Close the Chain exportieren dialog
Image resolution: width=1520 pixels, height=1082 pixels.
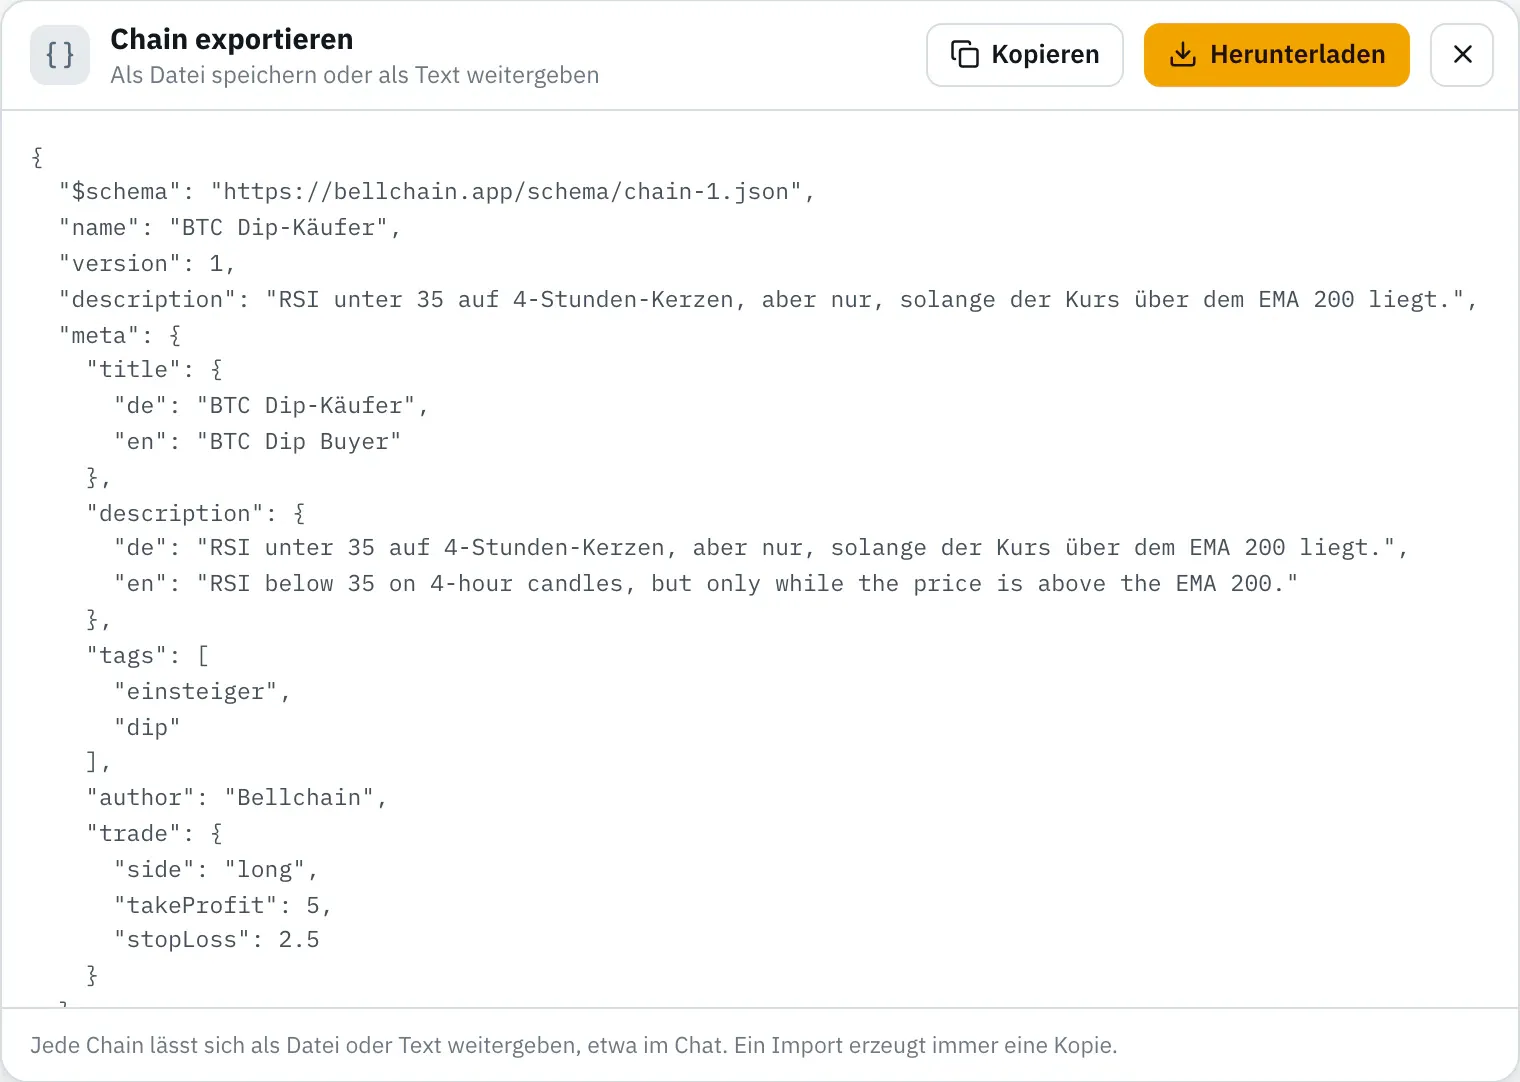coord(1462,55)
